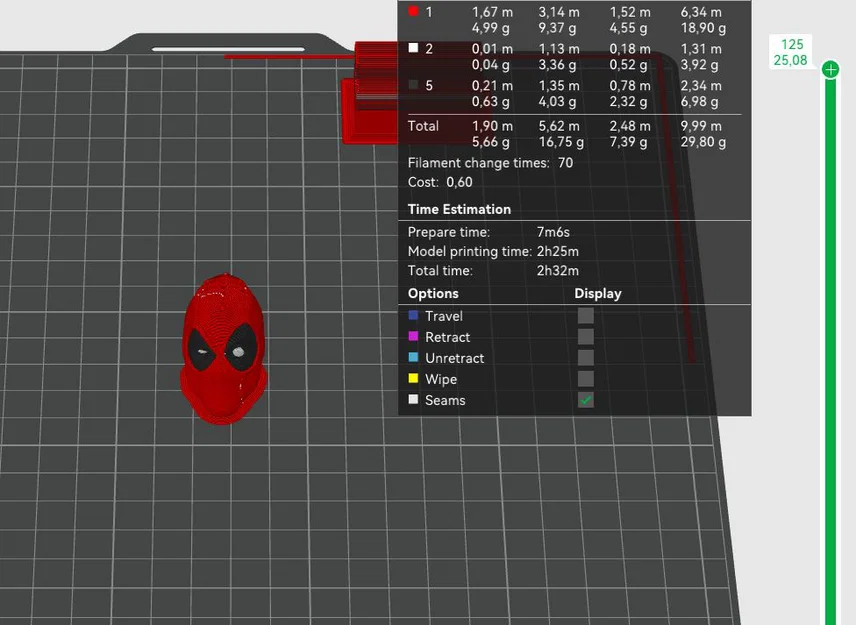Click the green plus on the layer slider
The width and height of the screenshot is (856, 625).
831,69
